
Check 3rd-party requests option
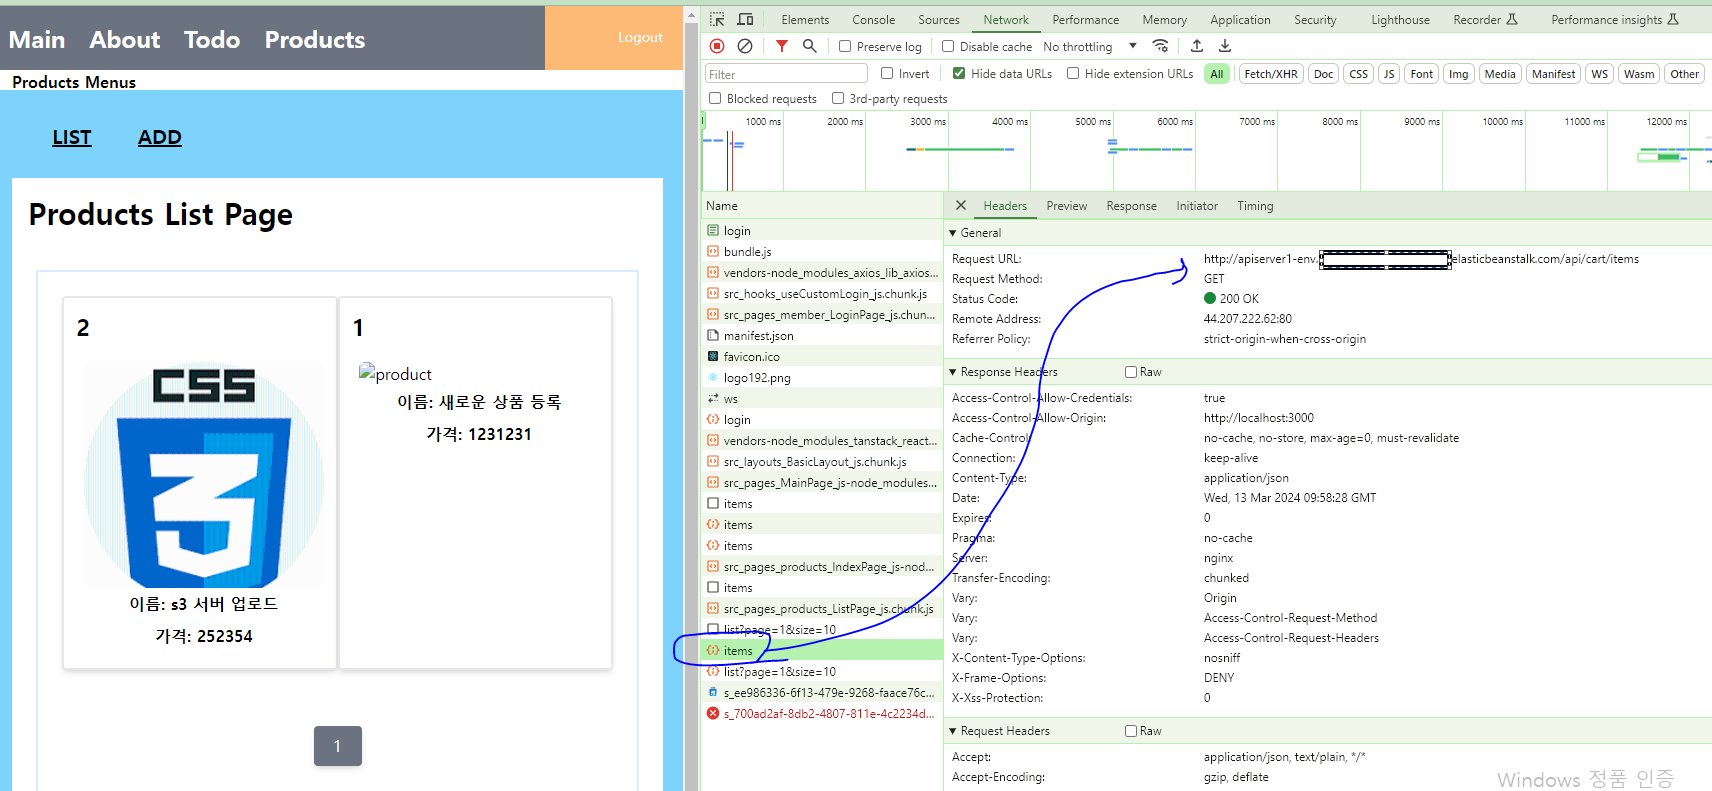tap(838, 98)
